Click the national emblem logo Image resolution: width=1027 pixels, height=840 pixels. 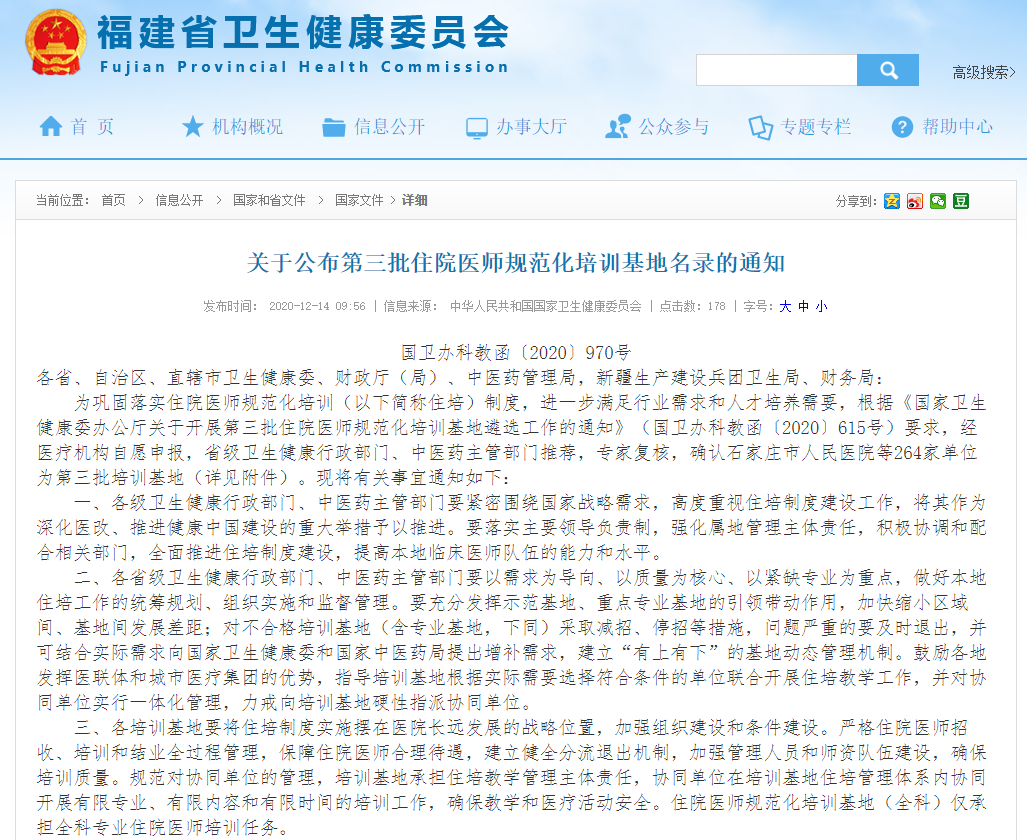pos(55,43)
